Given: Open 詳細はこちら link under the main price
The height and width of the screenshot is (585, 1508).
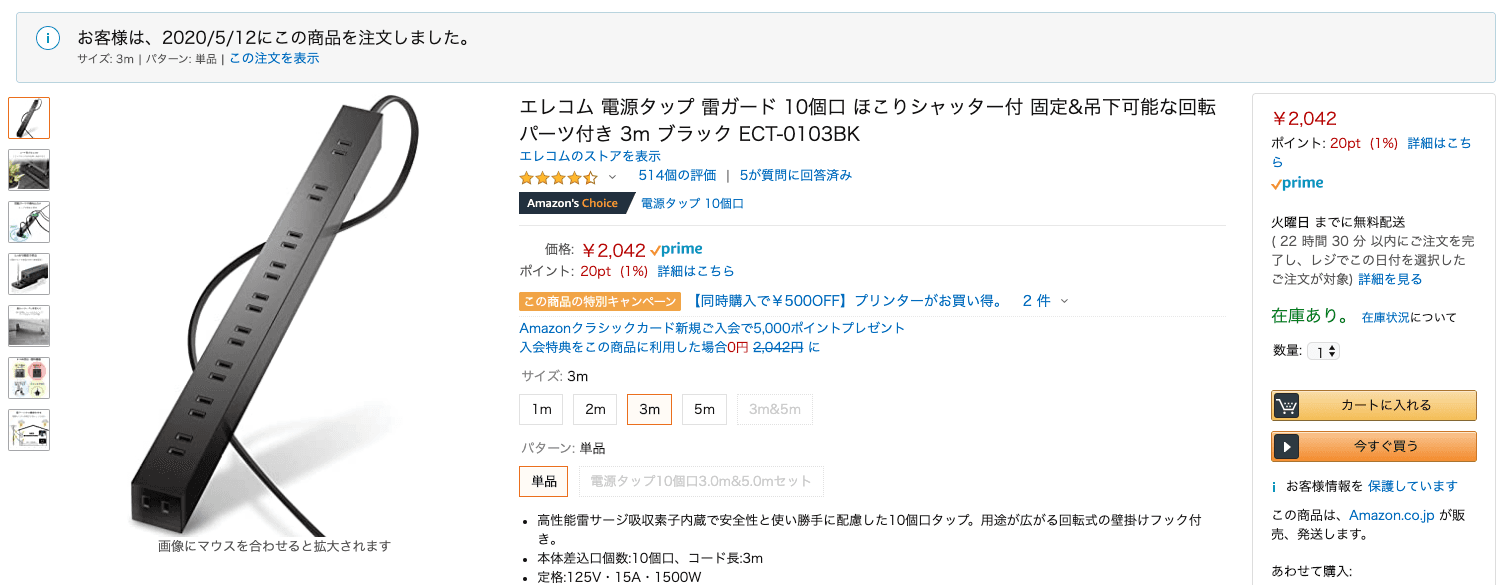Looking at the screenshot, I should (696, 271).
